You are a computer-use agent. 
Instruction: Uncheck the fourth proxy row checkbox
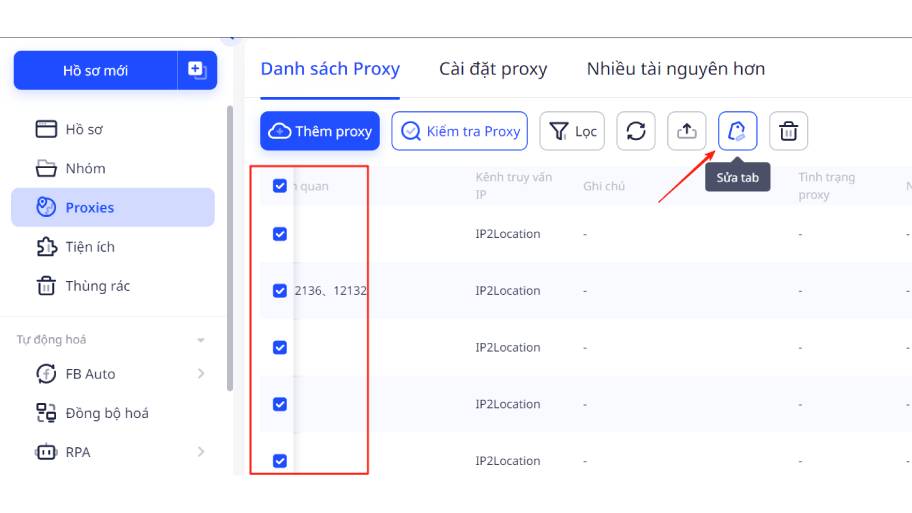(280, 404)
